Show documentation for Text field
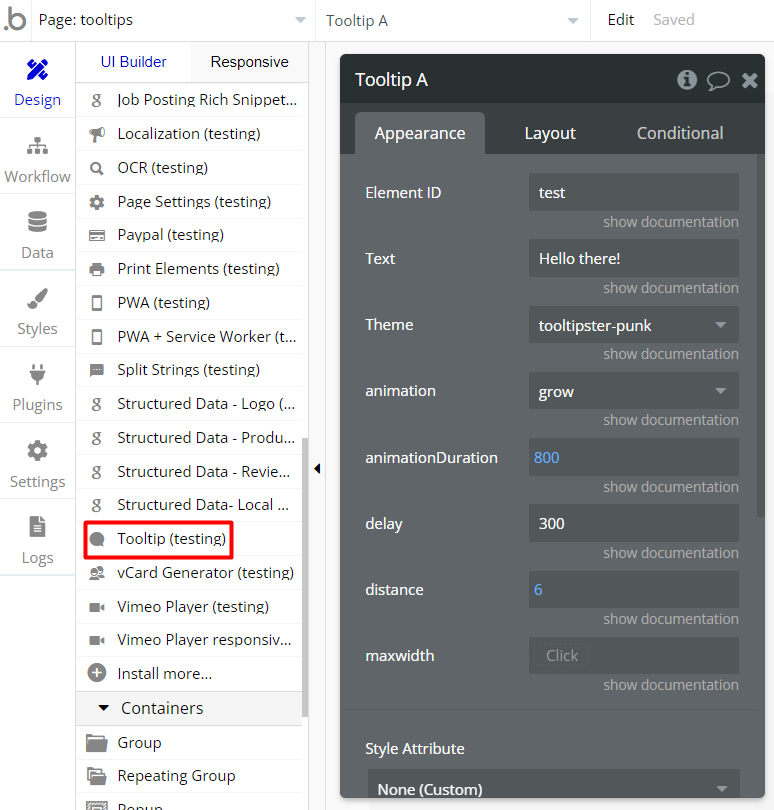The height and width of the screenshot is (810, 774). [x=671, y=288]
